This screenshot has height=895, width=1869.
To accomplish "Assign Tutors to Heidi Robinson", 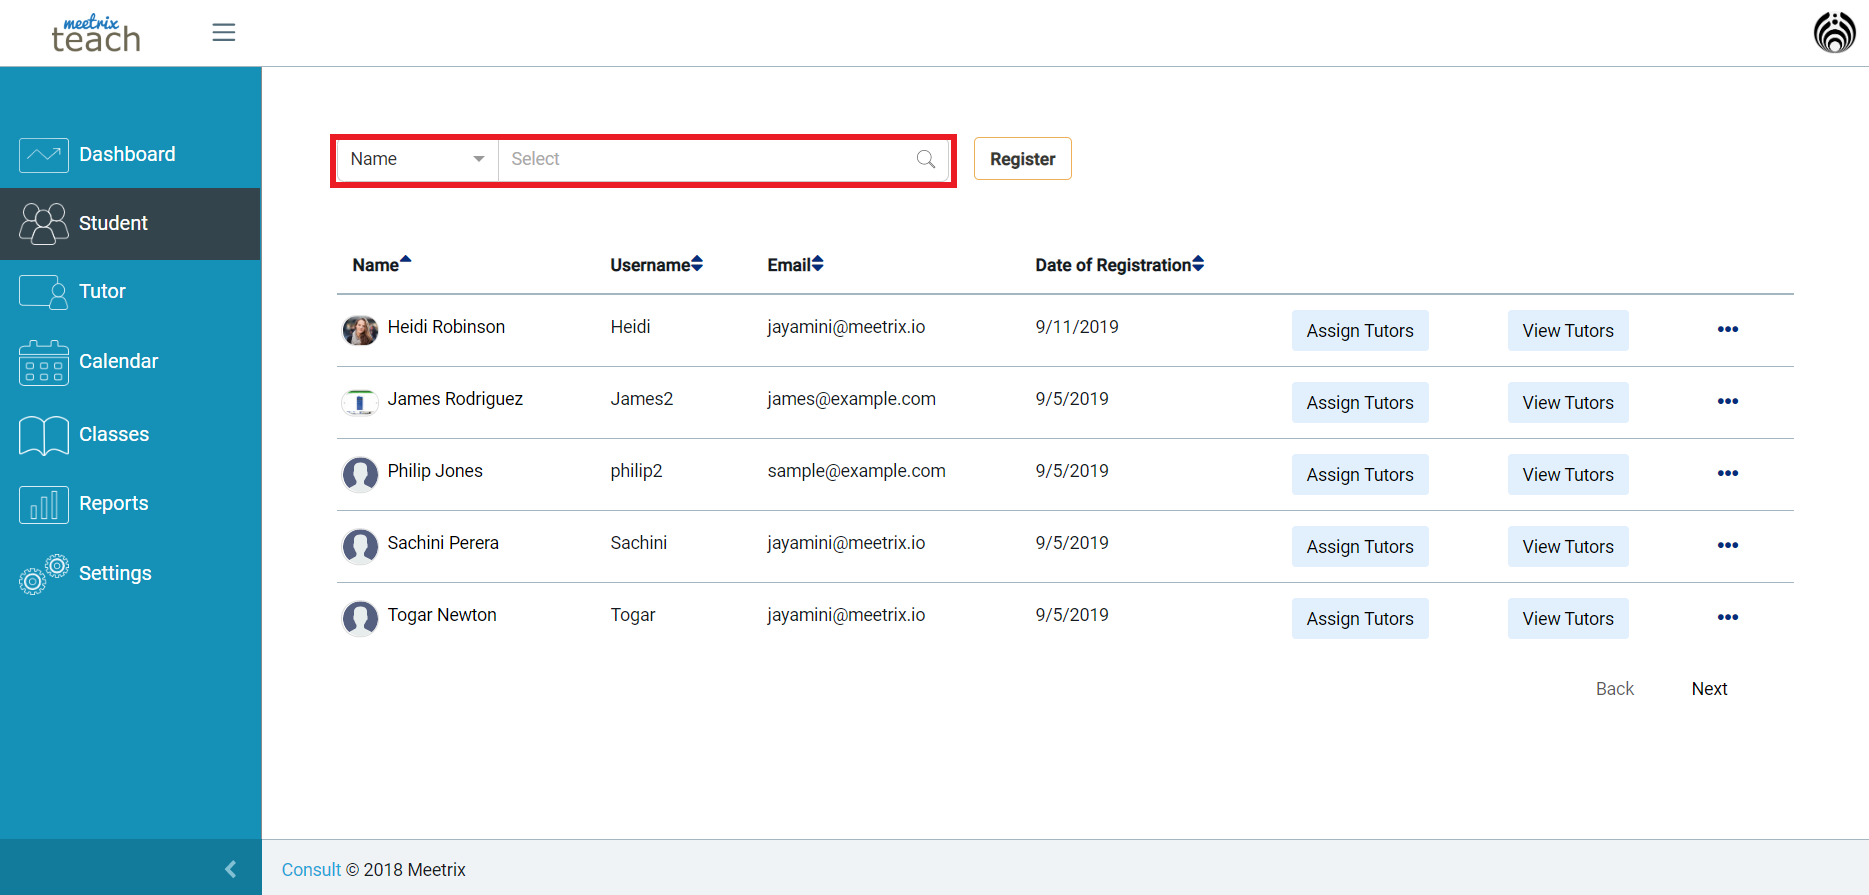I will coord(1360,331).
